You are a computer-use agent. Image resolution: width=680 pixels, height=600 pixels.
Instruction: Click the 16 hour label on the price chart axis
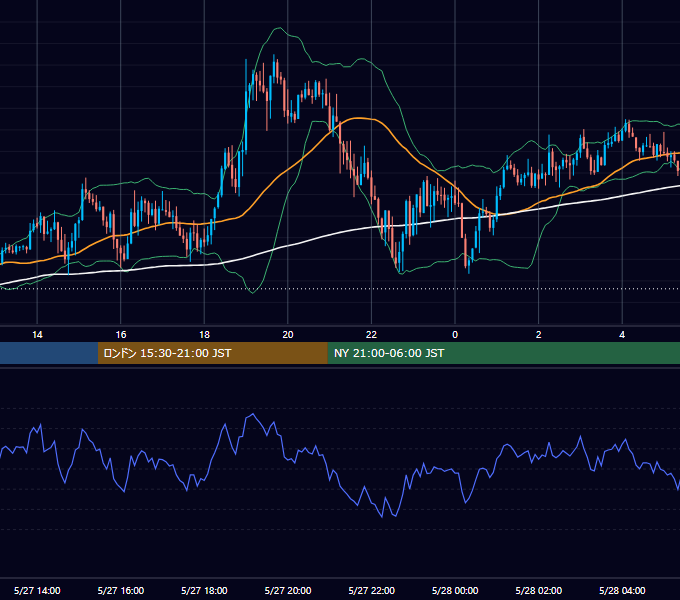(121, 335)
